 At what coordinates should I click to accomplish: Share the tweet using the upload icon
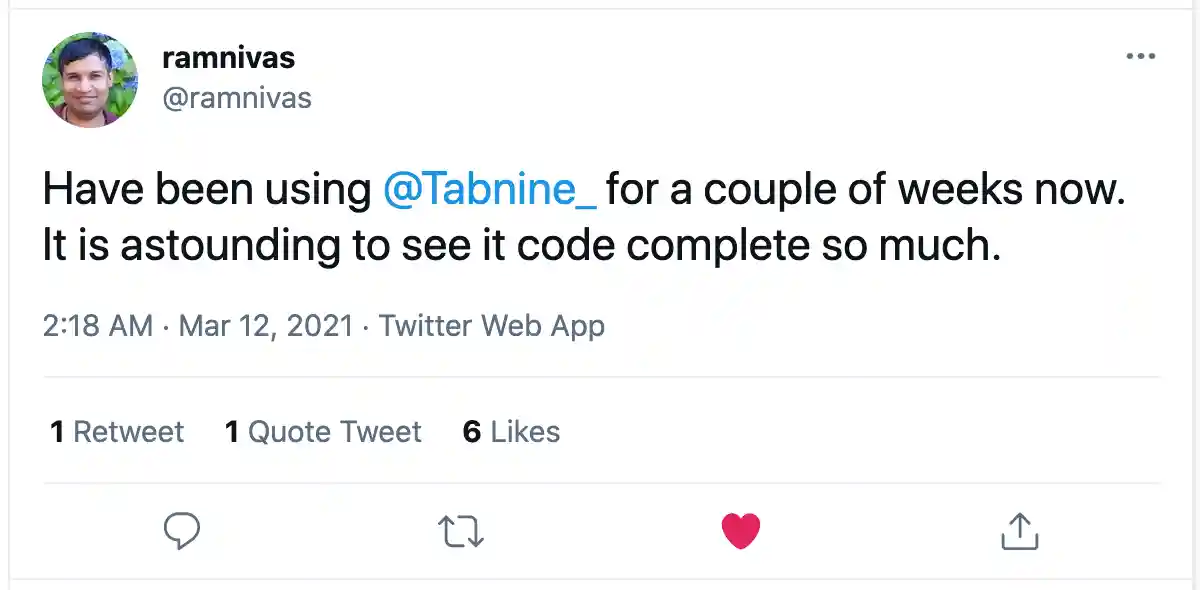1018,530
